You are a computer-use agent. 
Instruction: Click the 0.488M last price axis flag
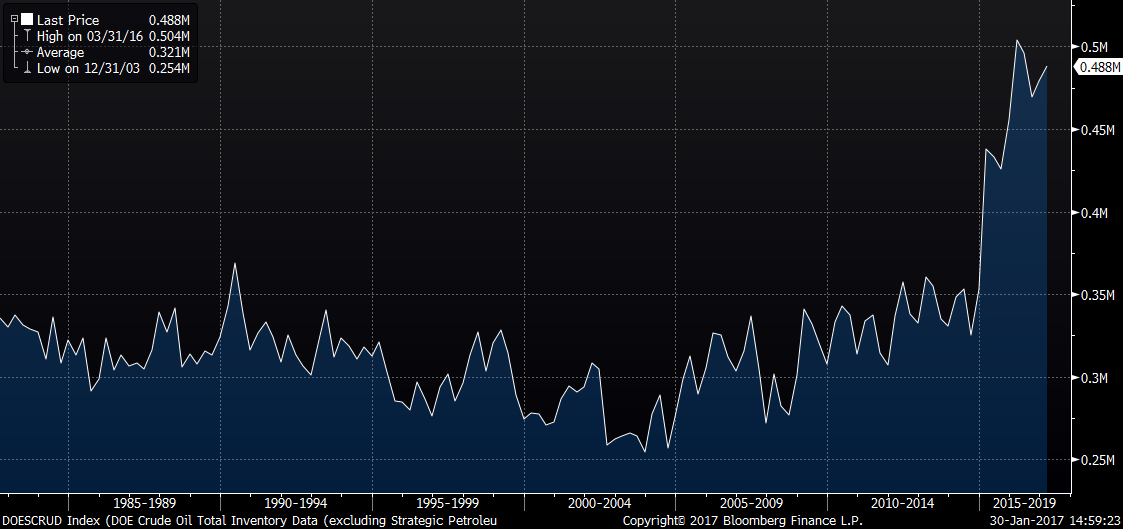[1099, 67]
